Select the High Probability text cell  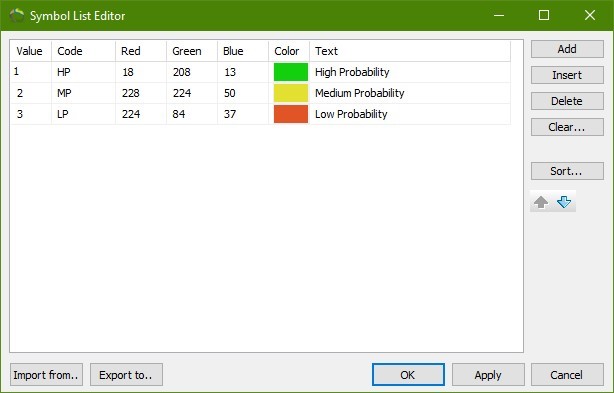coord(410,72)
